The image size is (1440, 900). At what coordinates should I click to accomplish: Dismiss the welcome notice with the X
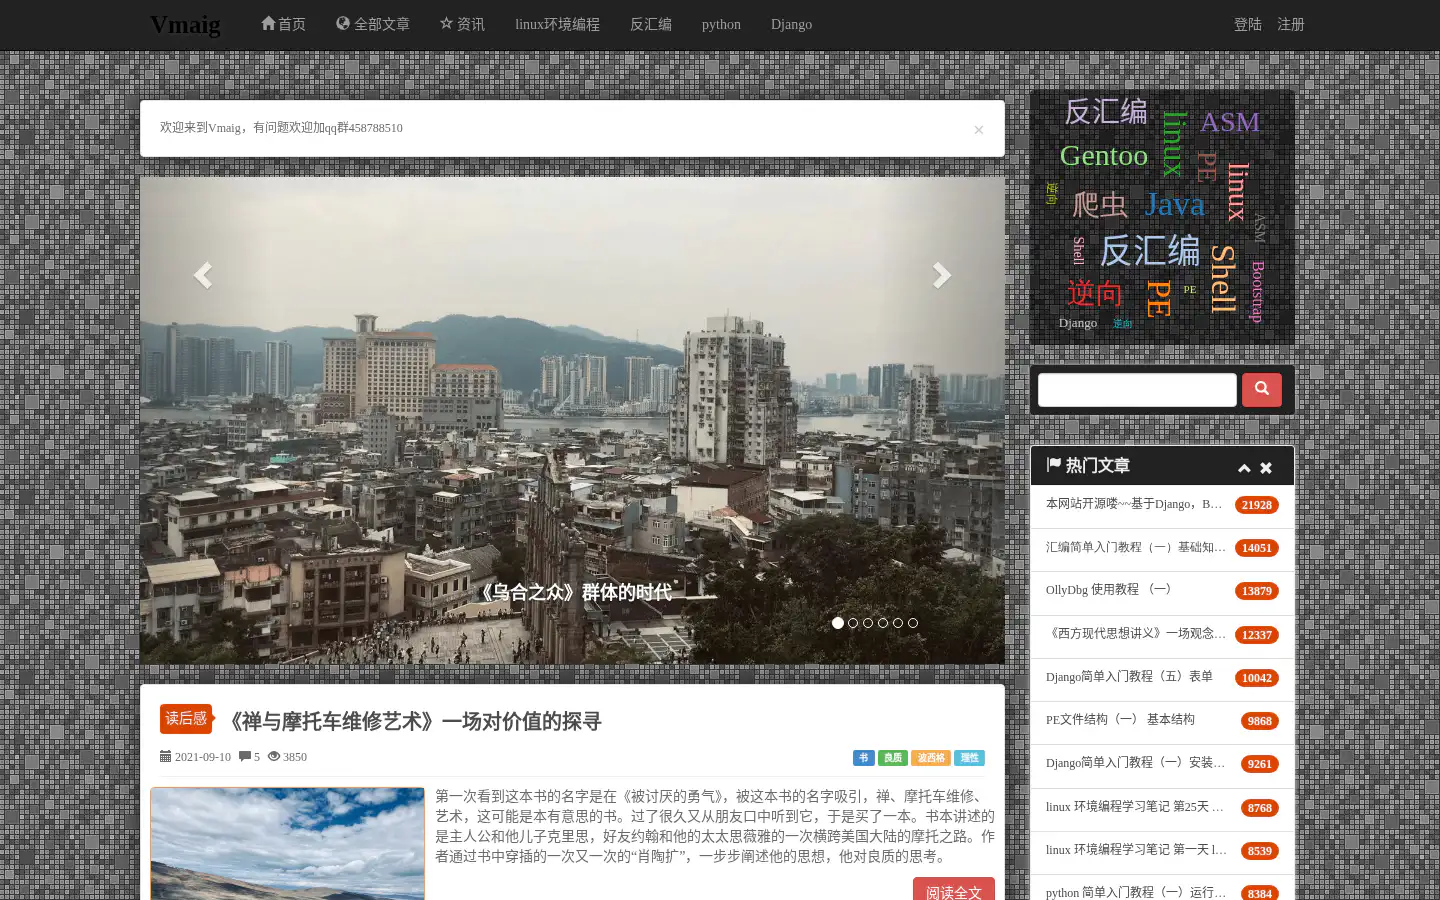[979, 130]
